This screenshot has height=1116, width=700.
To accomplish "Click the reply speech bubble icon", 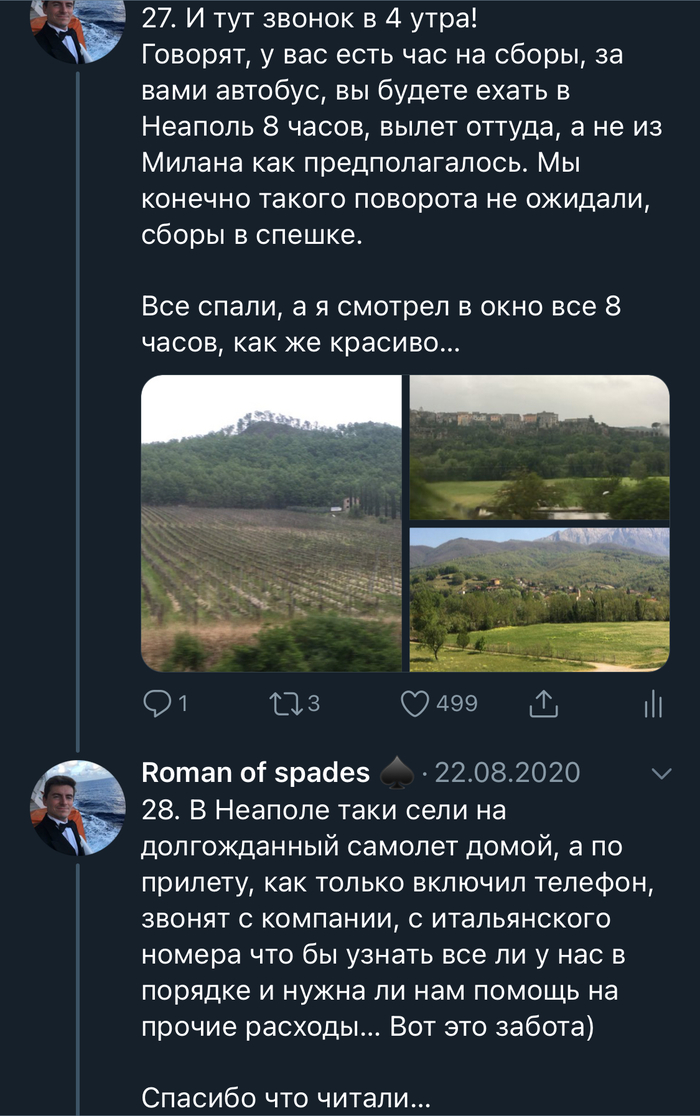I will pyautogui.click(x=157, y=704).
